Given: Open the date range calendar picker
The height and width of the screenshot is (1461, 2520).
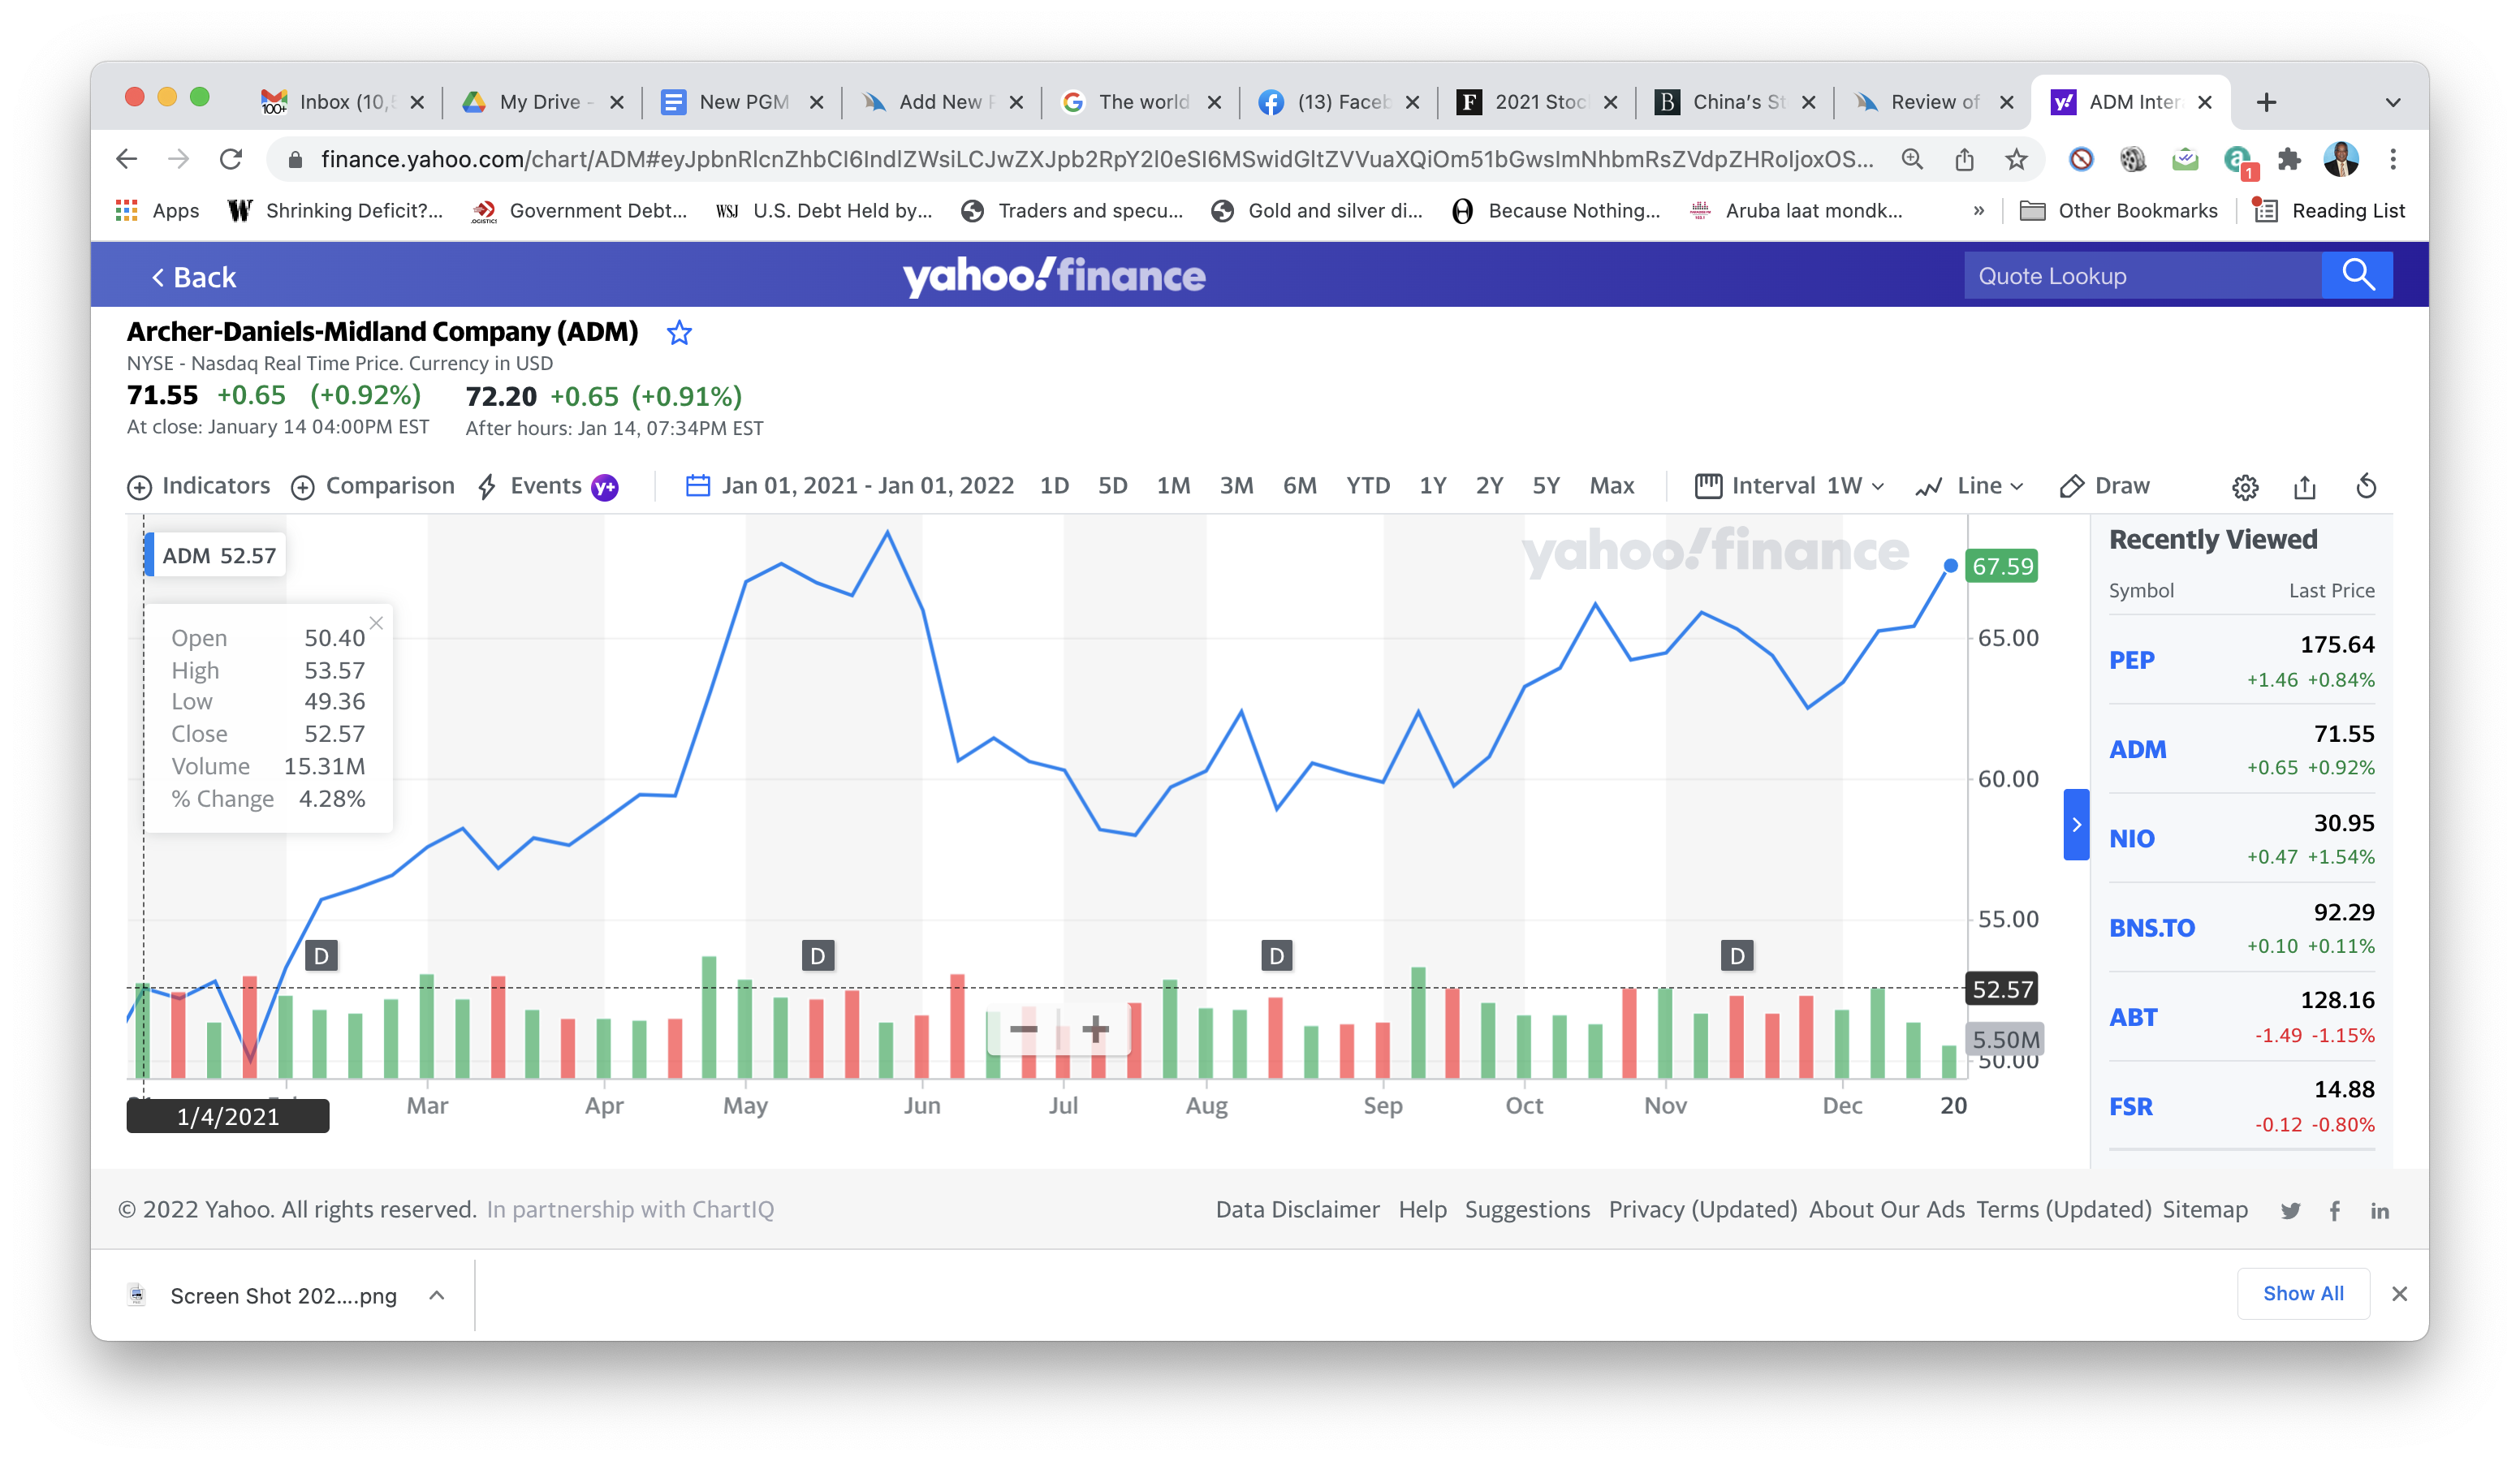Looking at the screenshot, I should (x=849, y=486).
